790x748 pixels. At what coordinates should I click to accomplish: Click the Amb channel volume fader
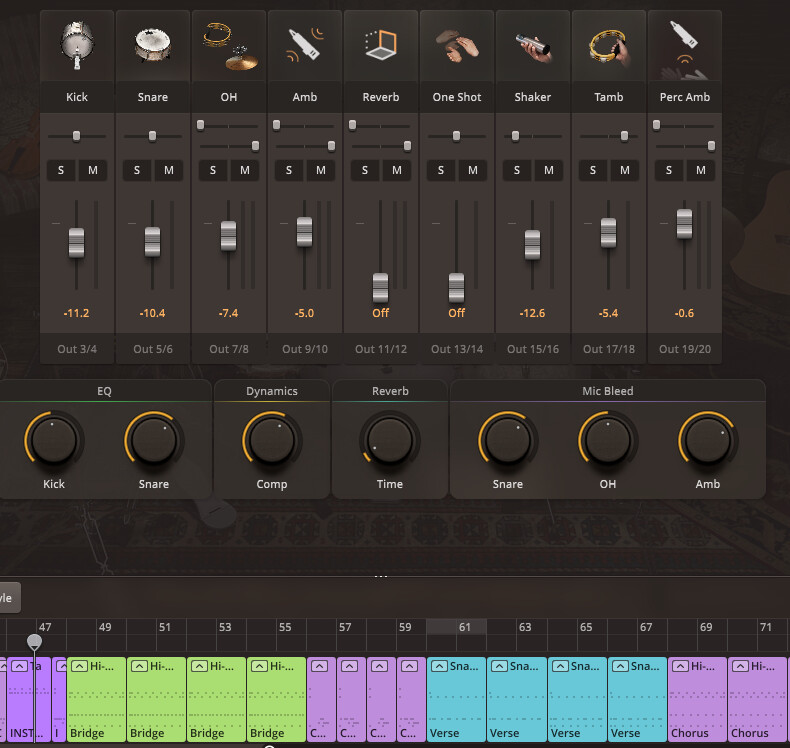[305, 231]
